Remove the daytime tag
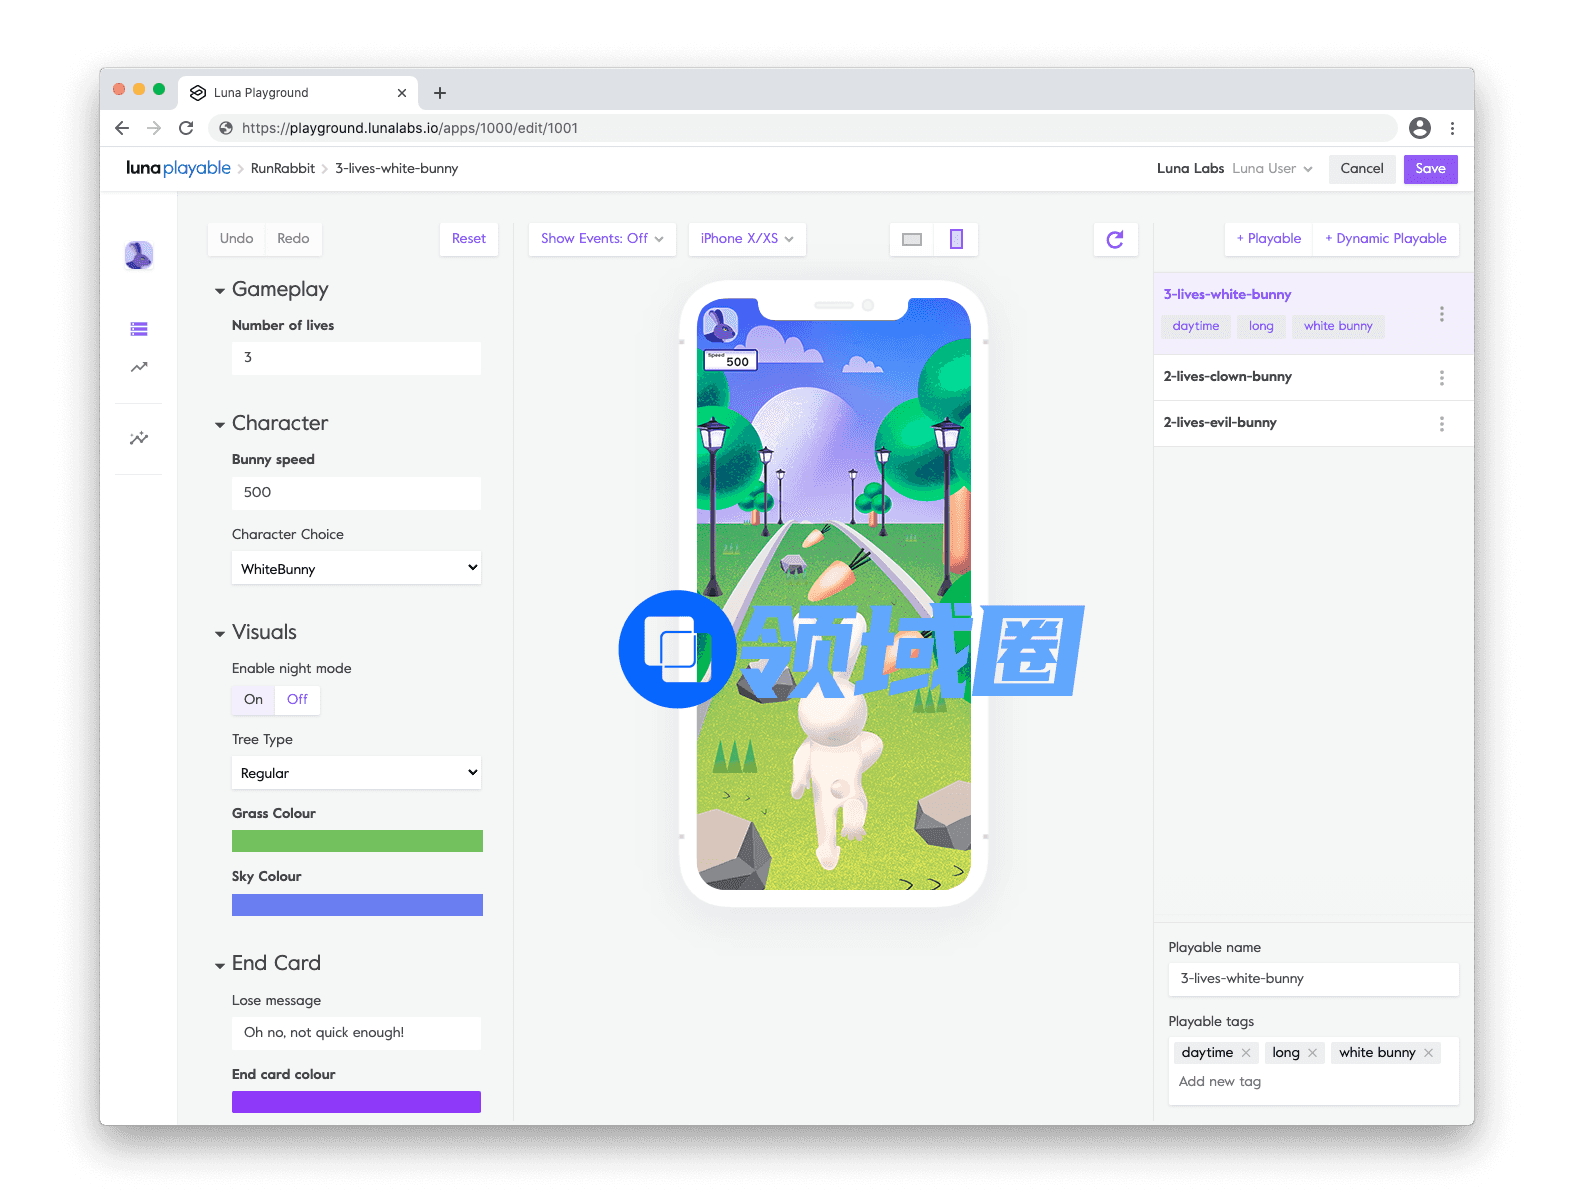Image resolution: width=1589 pixels, height=1201 pixels. pyautogui.click(x=1246, y=1053)
